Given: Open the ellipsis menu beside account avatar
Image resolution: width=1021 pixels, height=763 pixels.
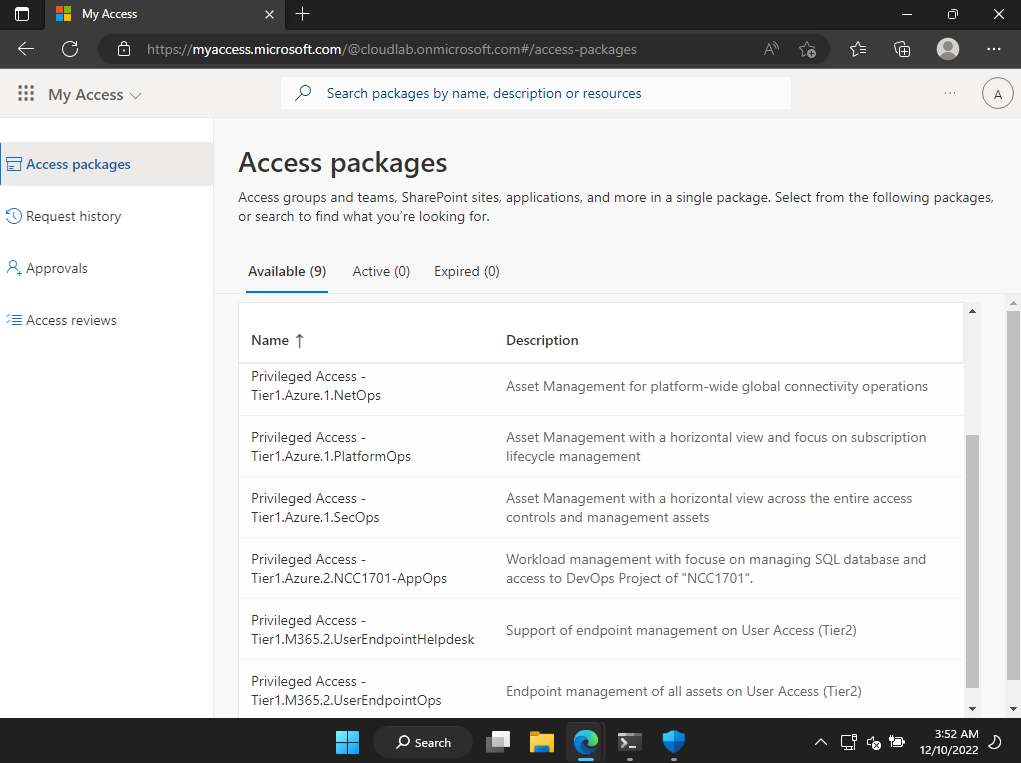Looking at the screenshot, I should (950, 93).
